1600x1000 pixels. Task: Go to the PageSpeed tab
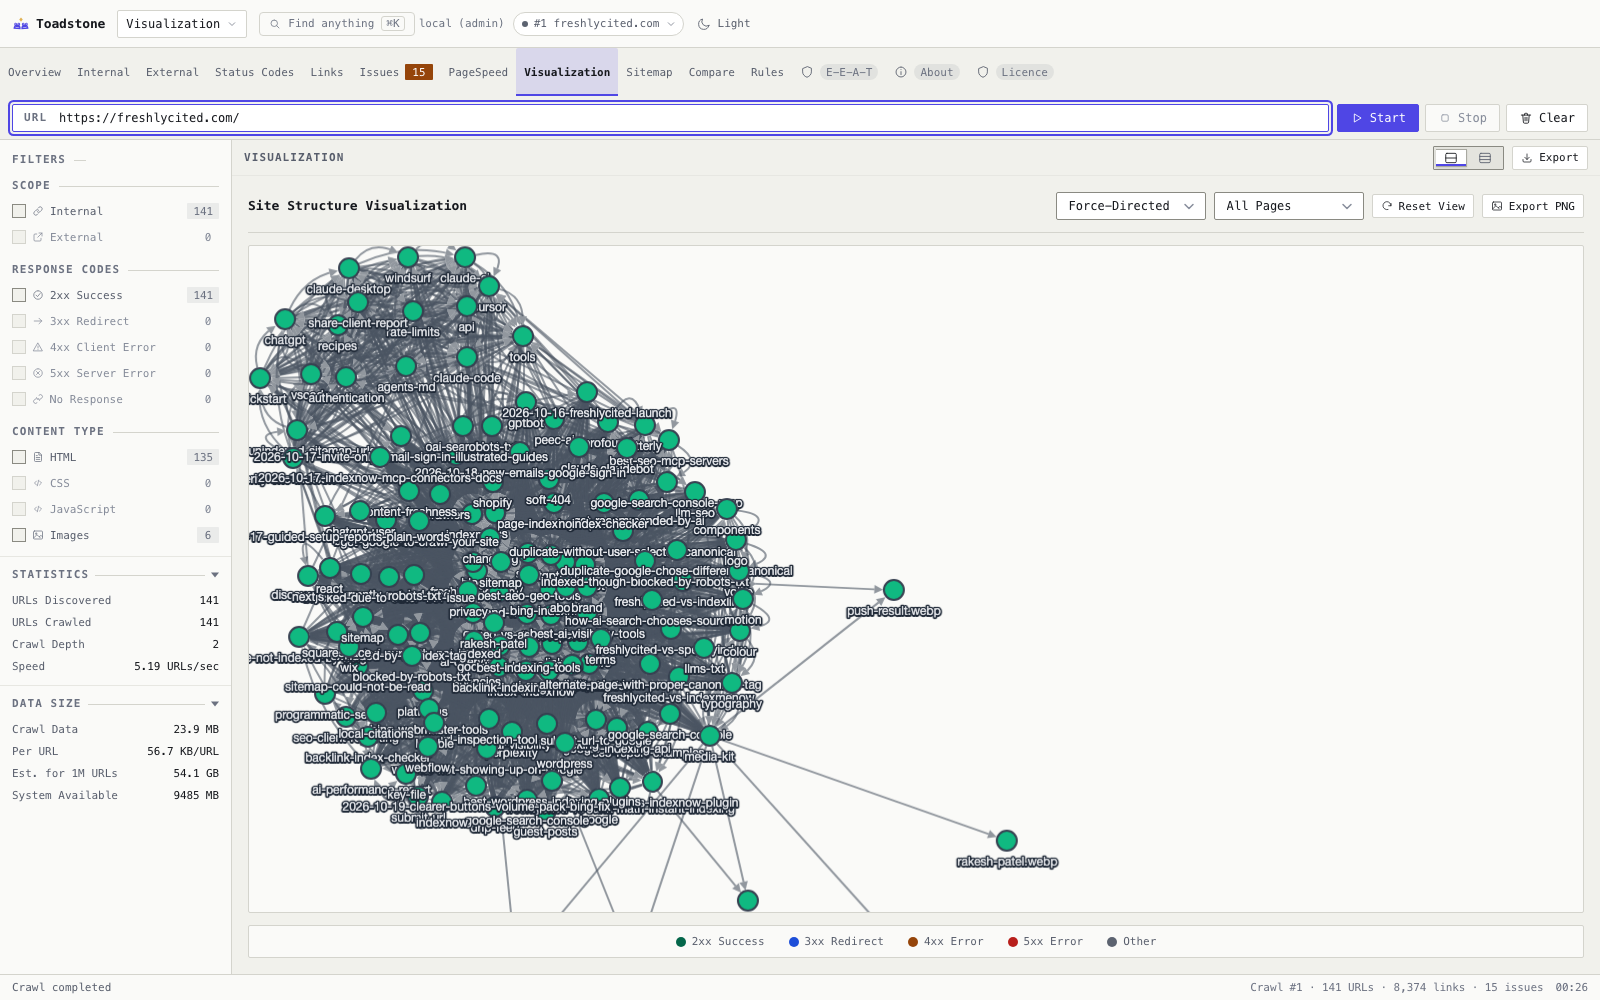[478, 72]
